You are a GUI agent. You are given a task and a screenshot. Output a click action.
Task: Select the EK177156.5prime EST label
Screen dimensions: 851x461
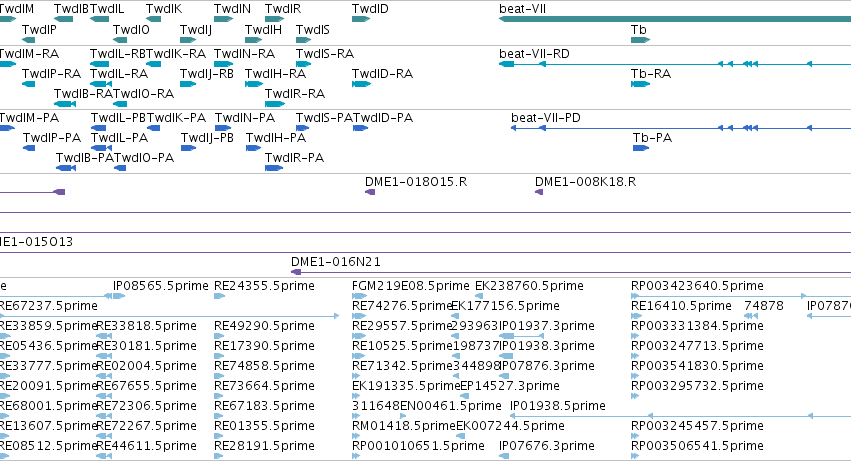(x=505, y=306)
